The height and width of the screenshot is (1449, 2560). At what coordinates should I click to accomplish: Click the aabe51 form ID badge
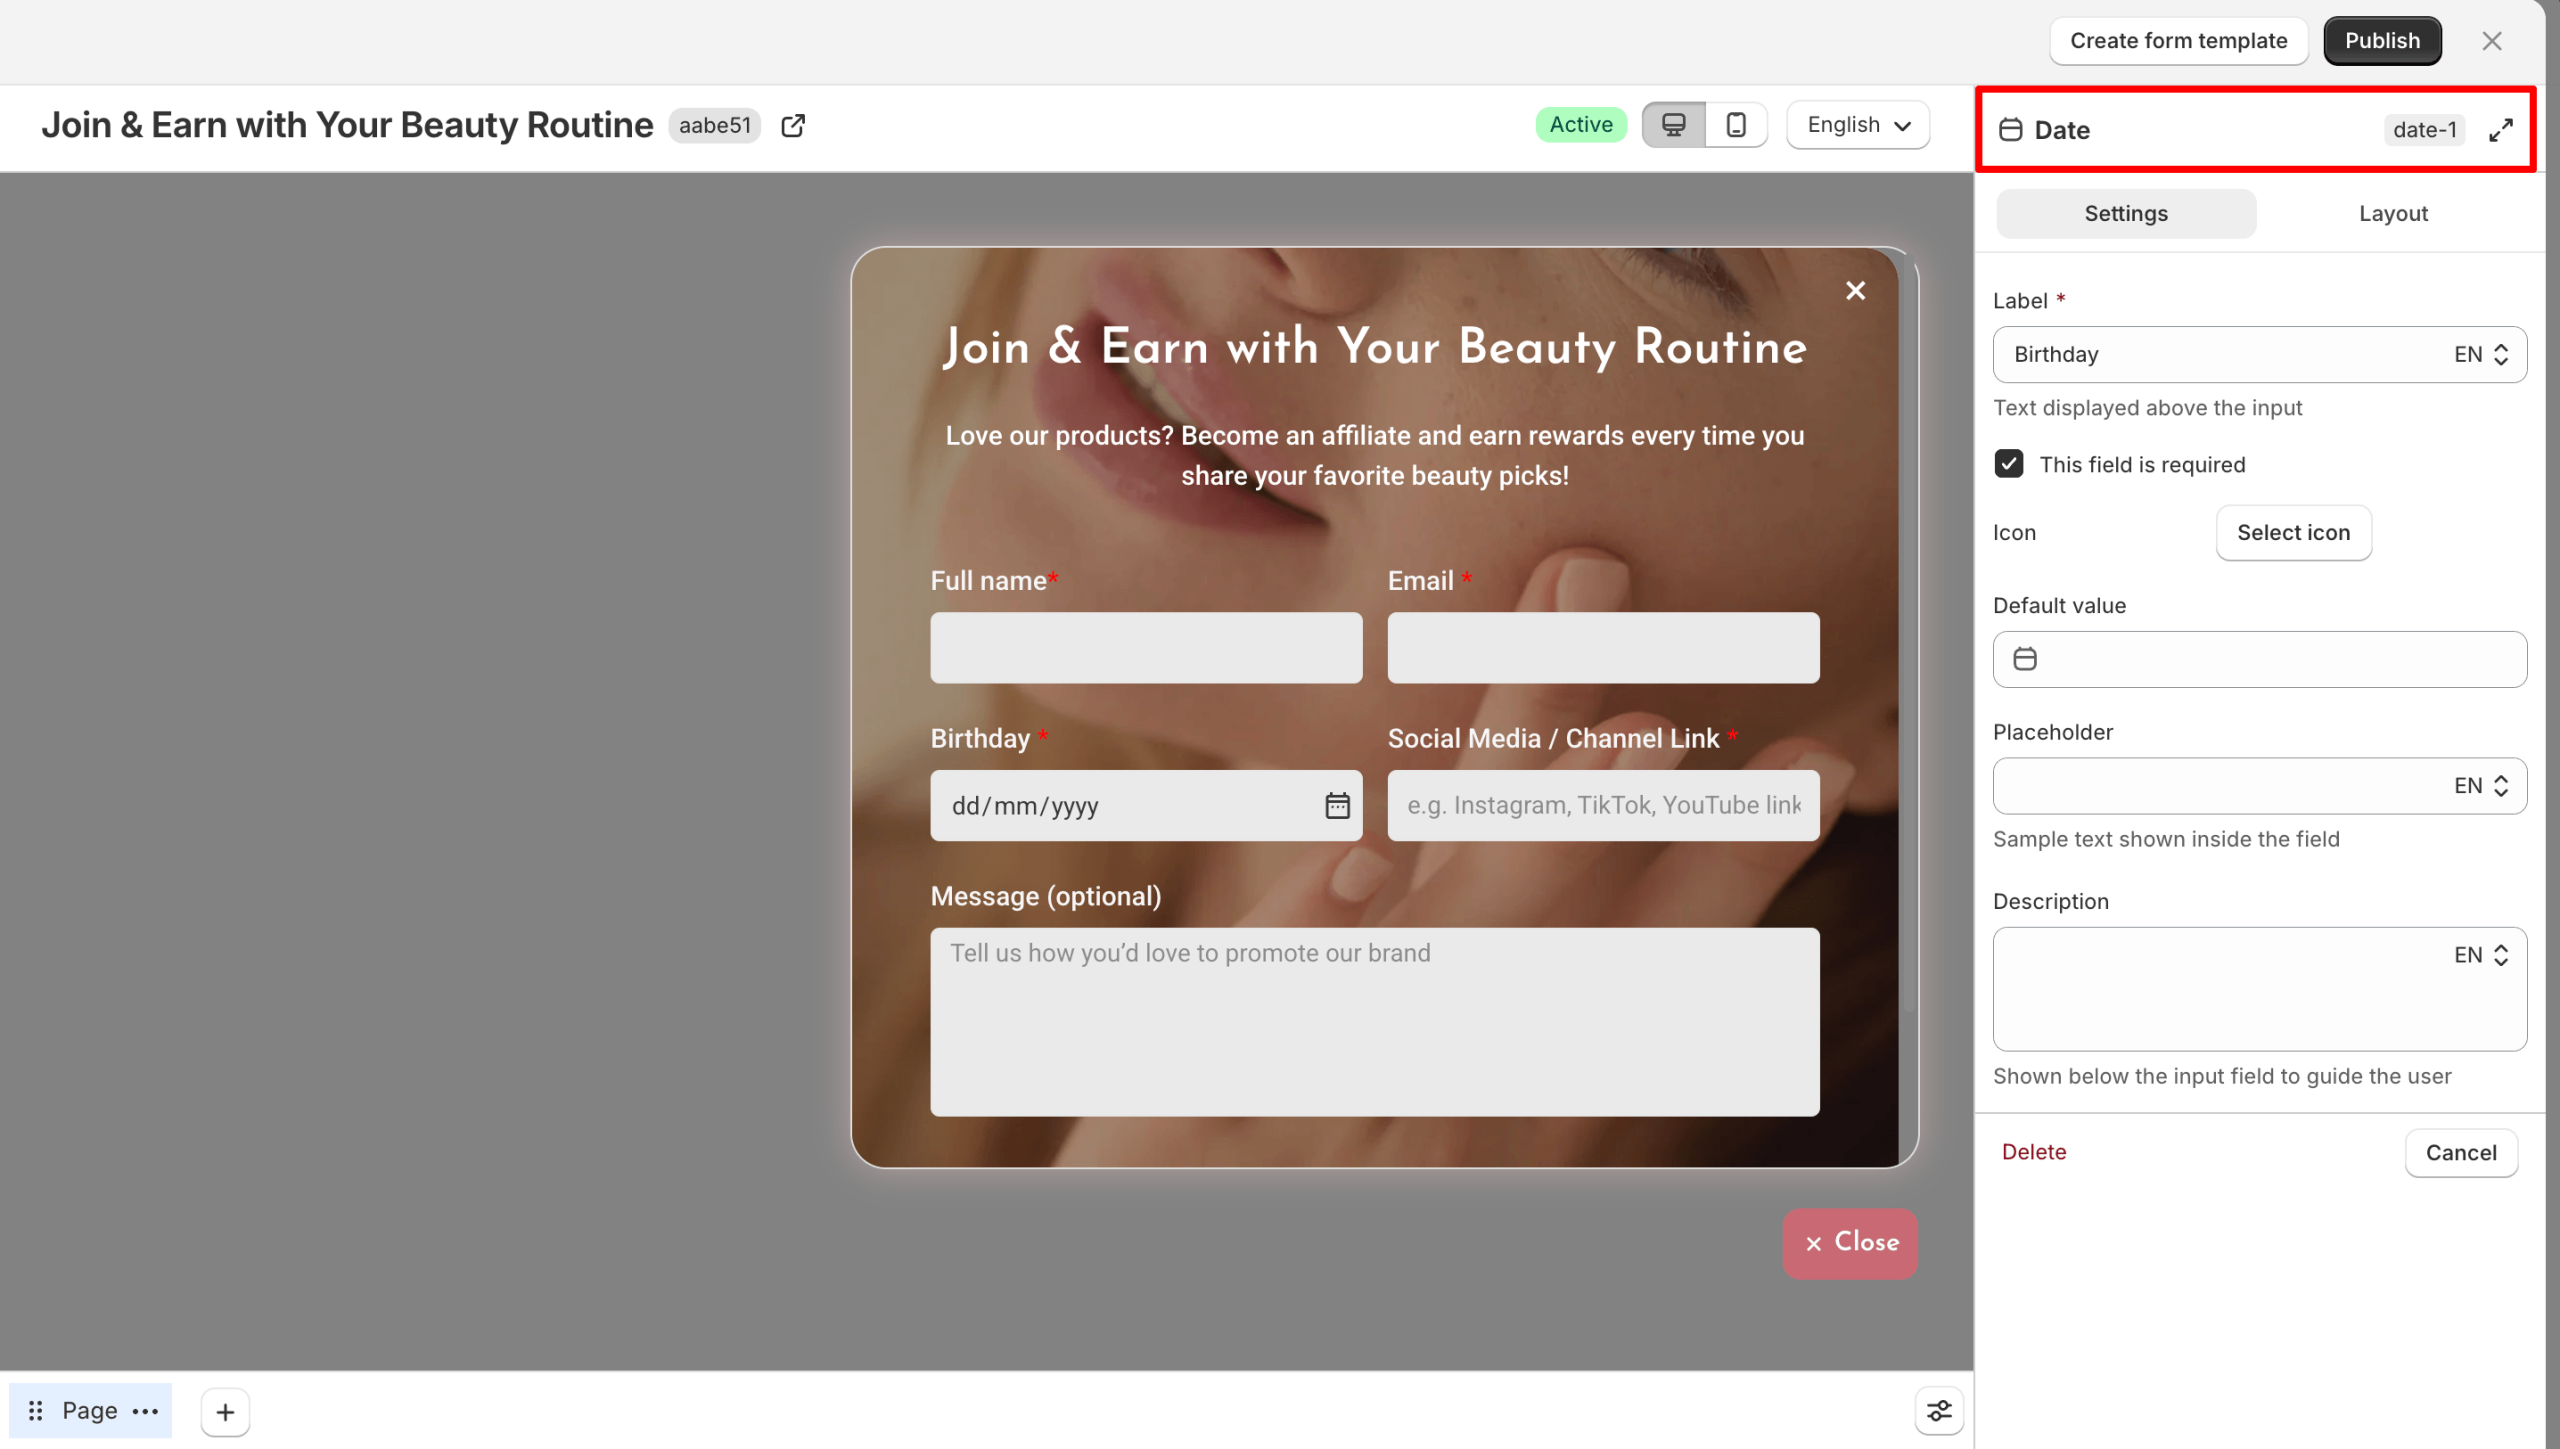click(715, 125)
